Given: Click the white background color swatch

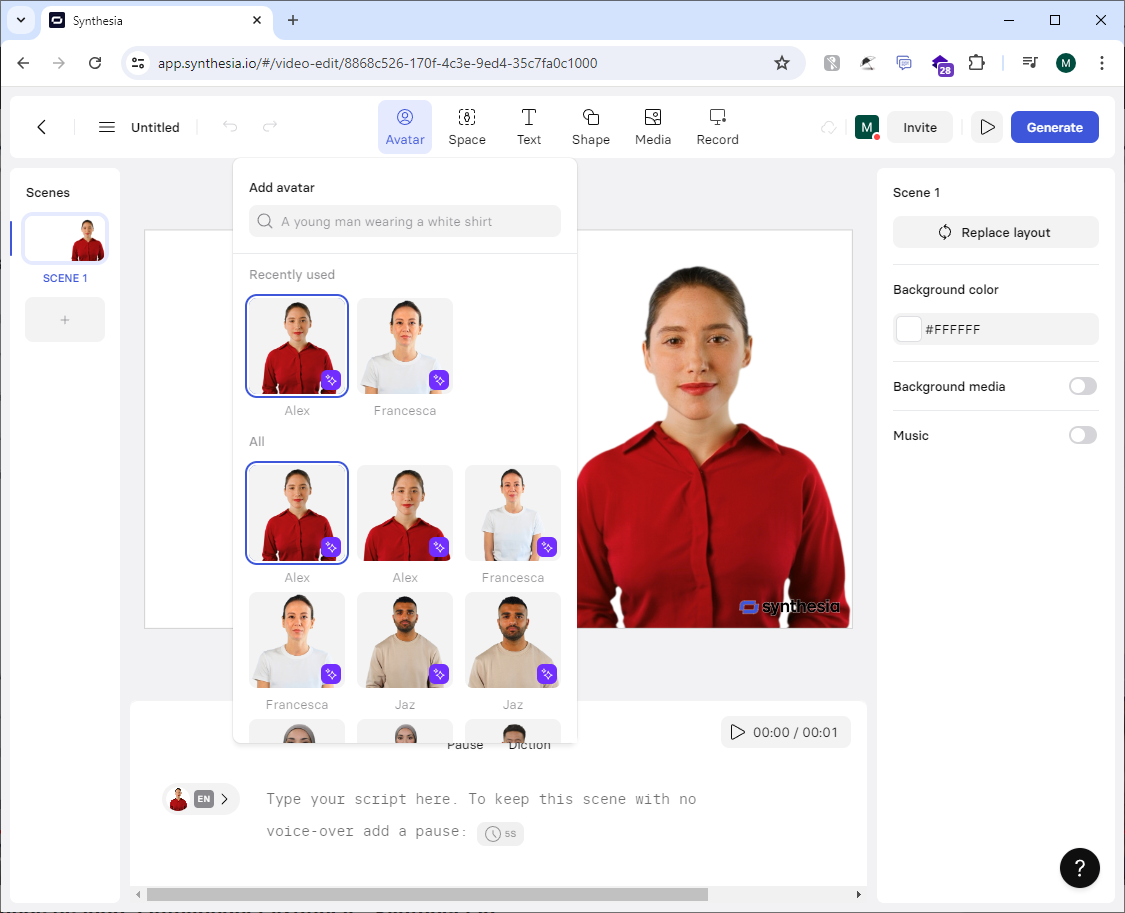Looking at the screenshot, I should (x=908, y=329).
